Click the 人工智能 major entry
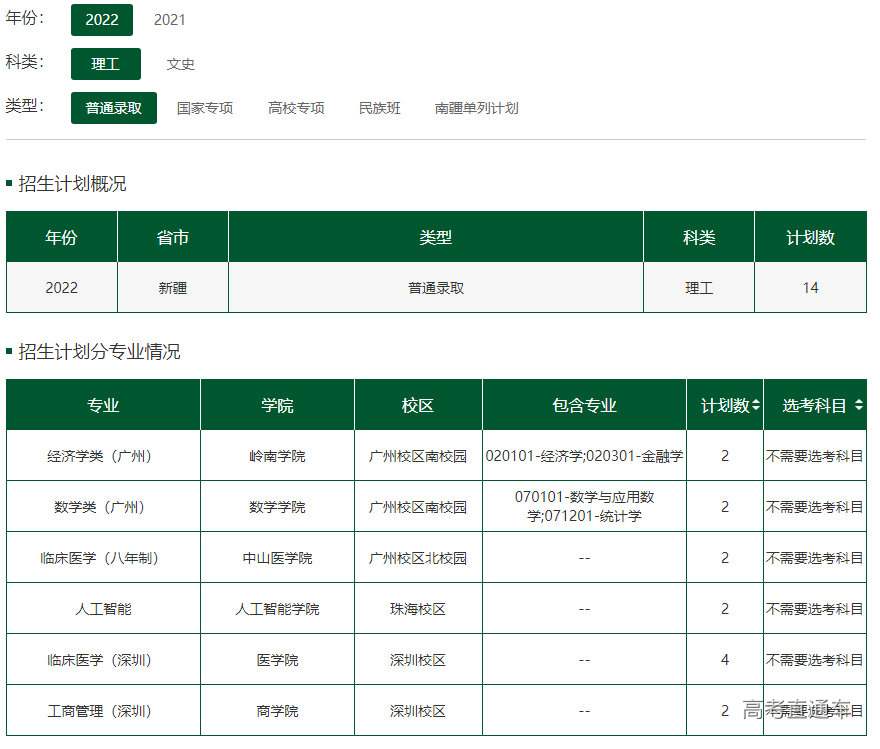 coord(103,608)
